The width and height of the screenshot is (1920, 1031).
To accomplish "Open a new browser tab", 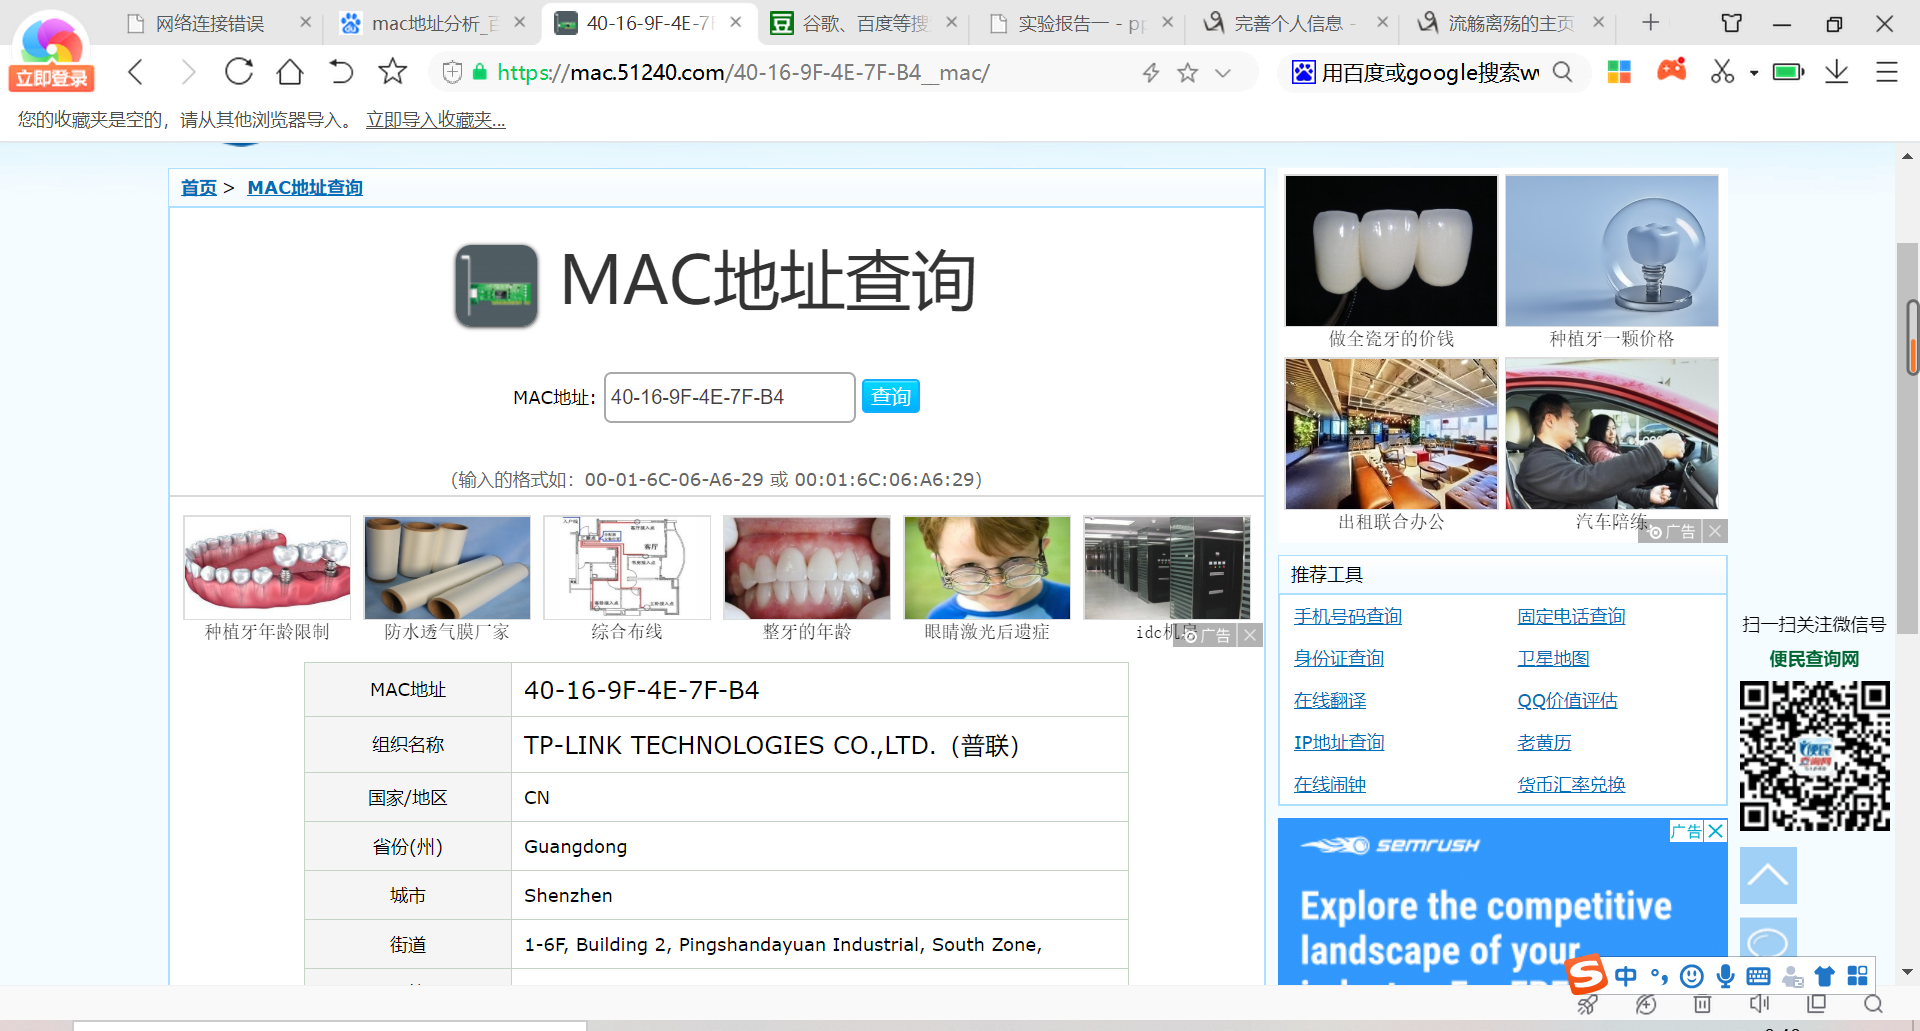I will coord(1651,22).
